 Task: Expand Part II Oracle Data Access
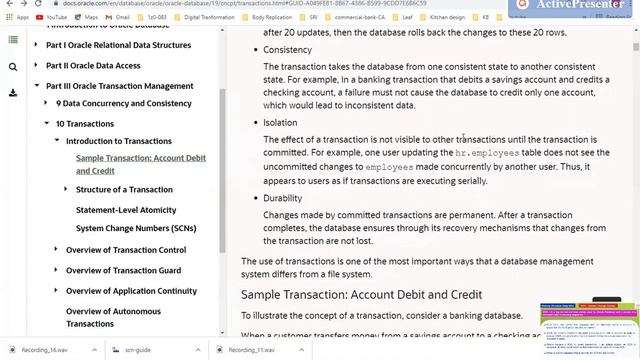coord(36,64)
